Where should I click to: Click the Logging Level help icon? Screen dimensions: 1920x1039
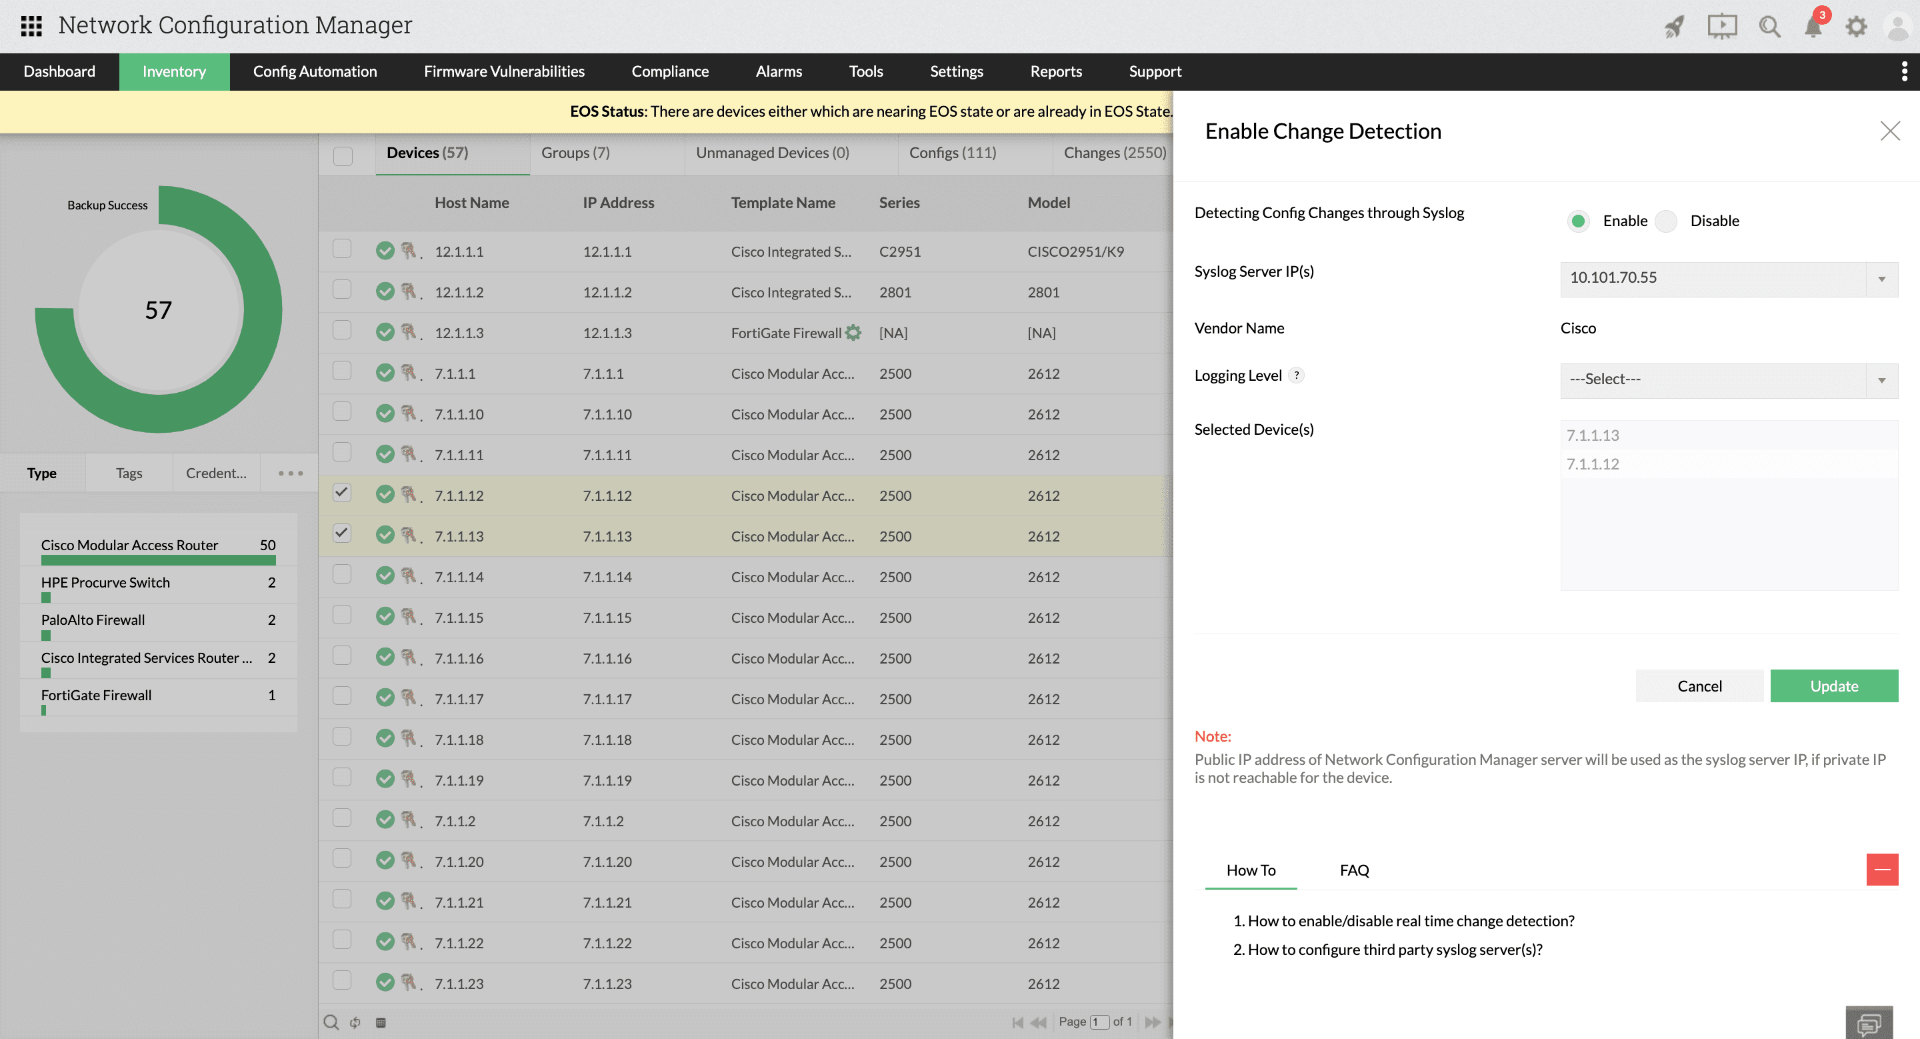(x=1297, y=376)
